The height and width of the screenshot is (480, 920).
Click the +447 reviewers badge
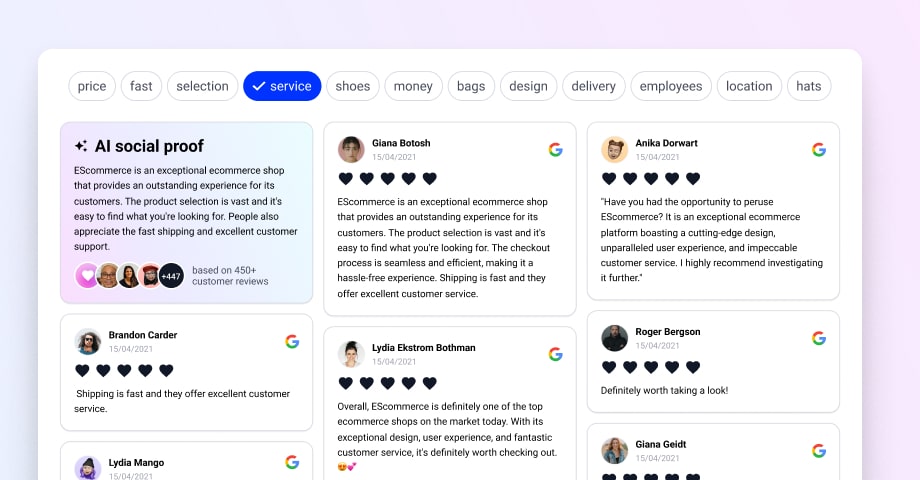point(171,275)
